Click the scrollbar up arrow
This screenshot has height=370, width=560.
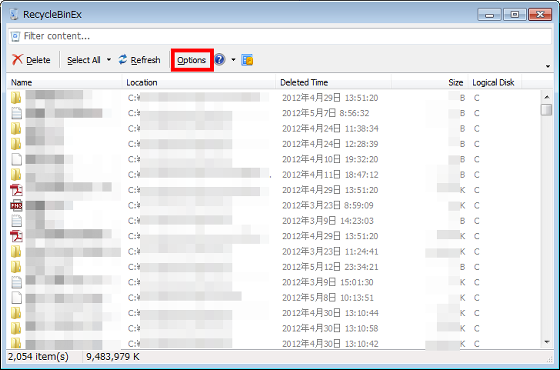547,96
